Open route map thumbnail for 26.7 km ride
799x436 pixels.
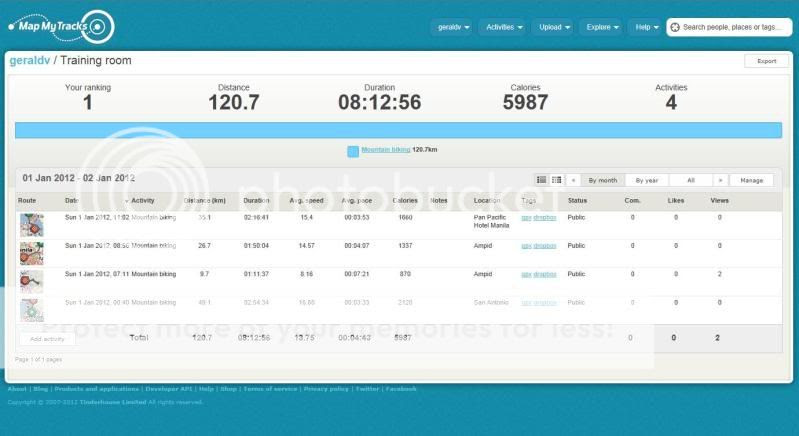pos(32,253)
